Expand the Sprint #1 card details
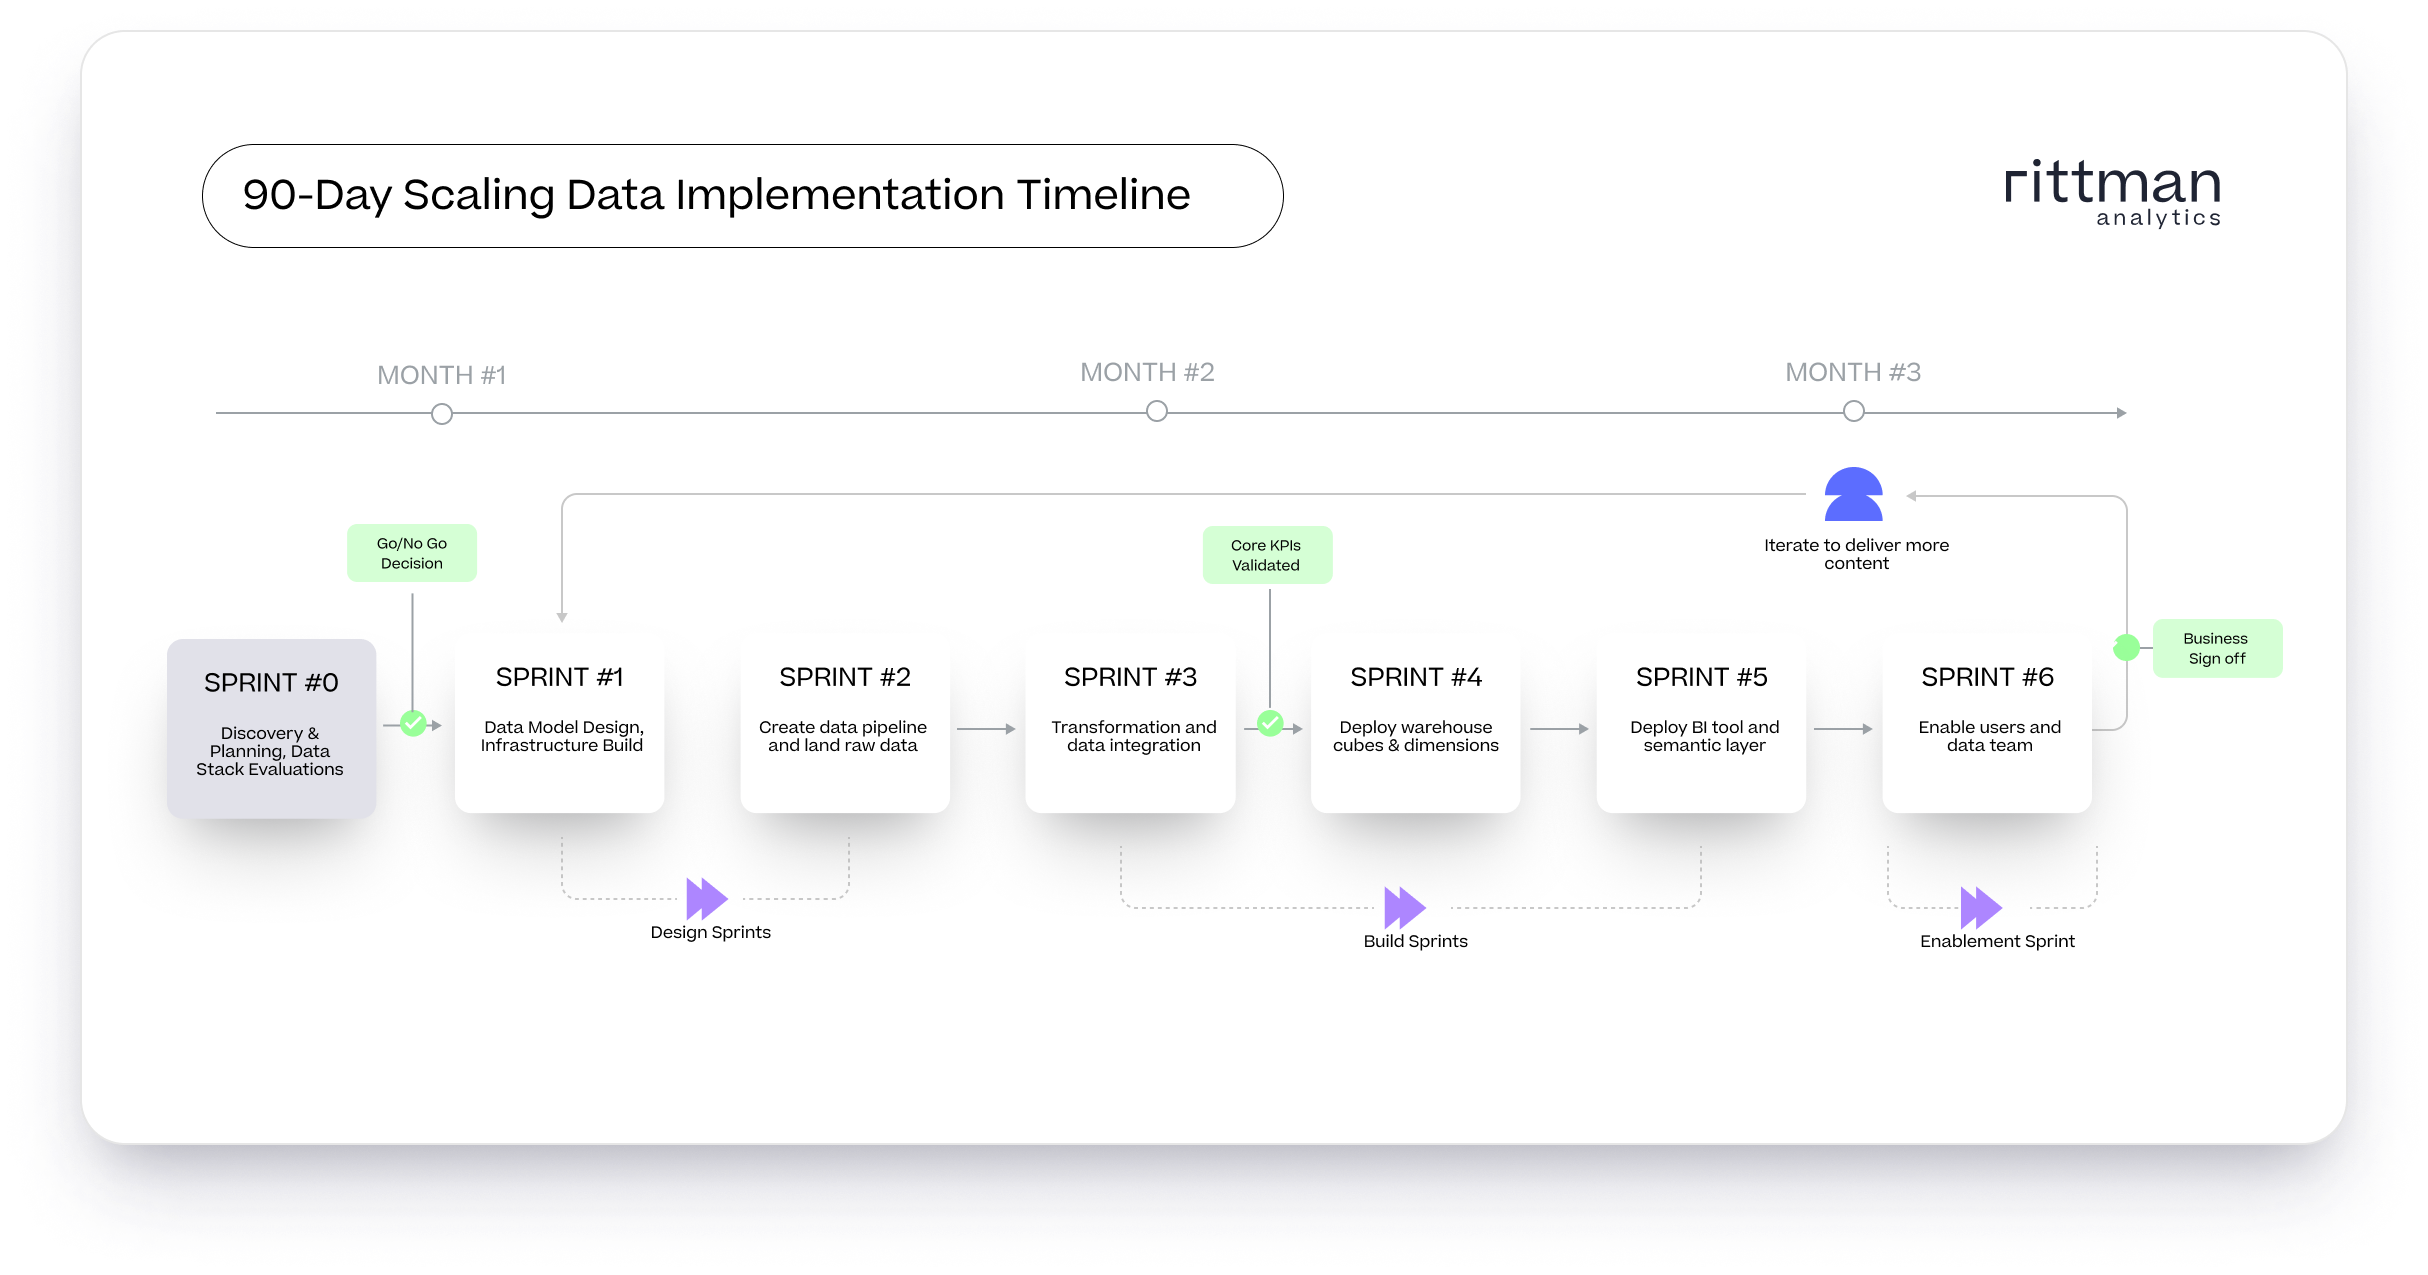Viewport: 2428px width, 1275px height. 559,718
